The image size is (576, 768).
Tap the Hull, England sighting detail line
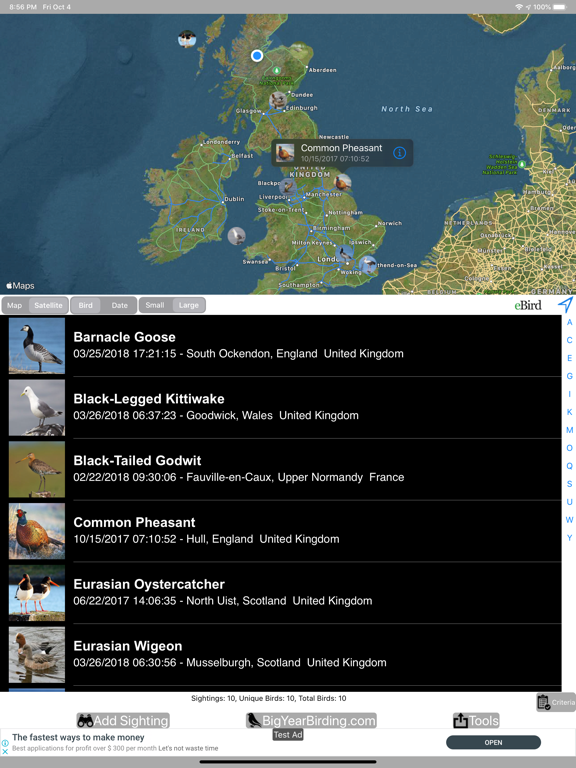coord(206,539)
